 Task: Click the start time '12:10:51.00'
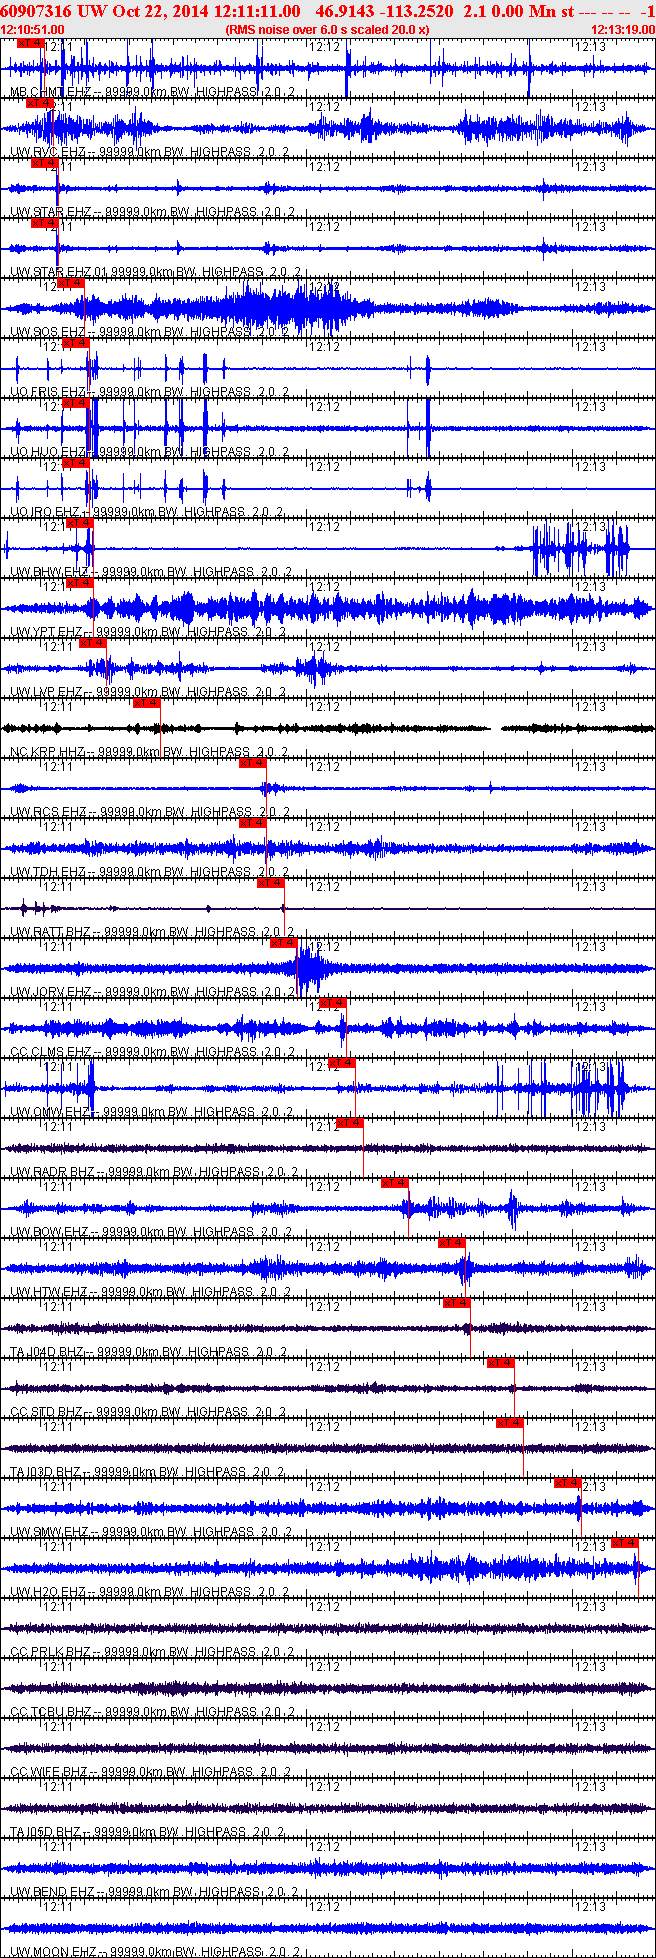33,30
